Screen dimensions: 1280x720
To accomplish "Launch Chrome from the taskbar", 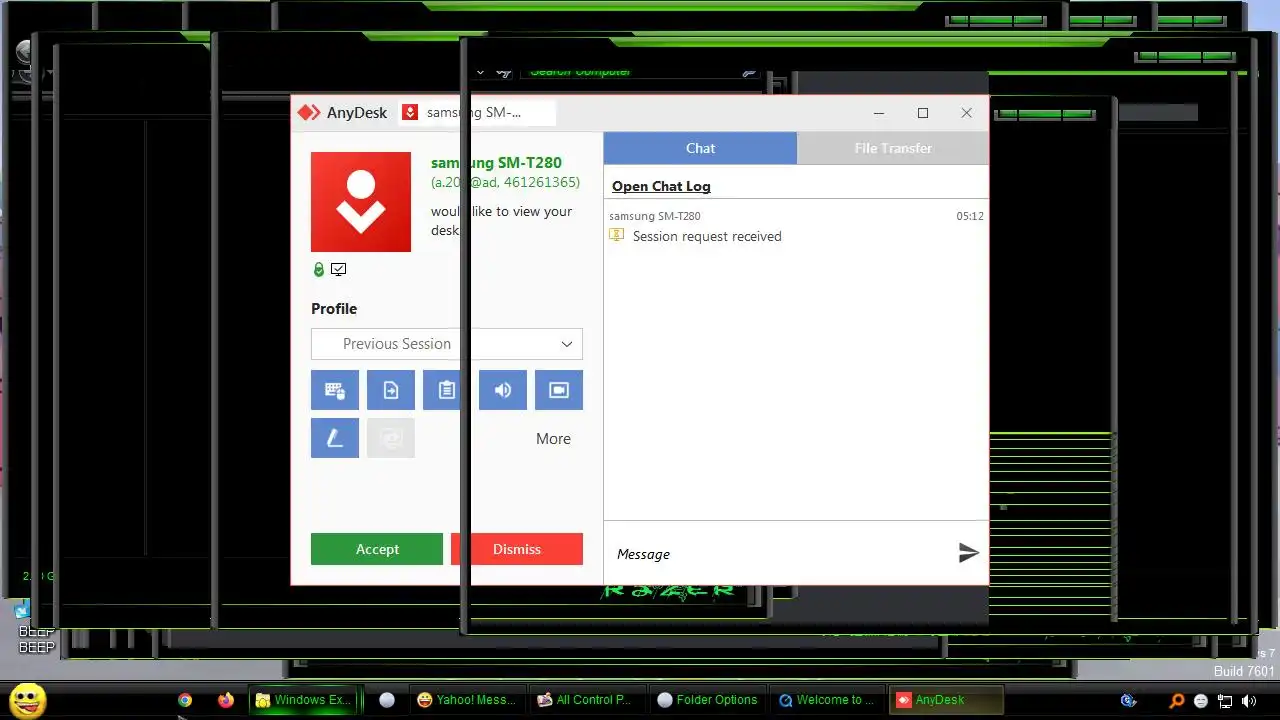I will (x=185, y=700).
